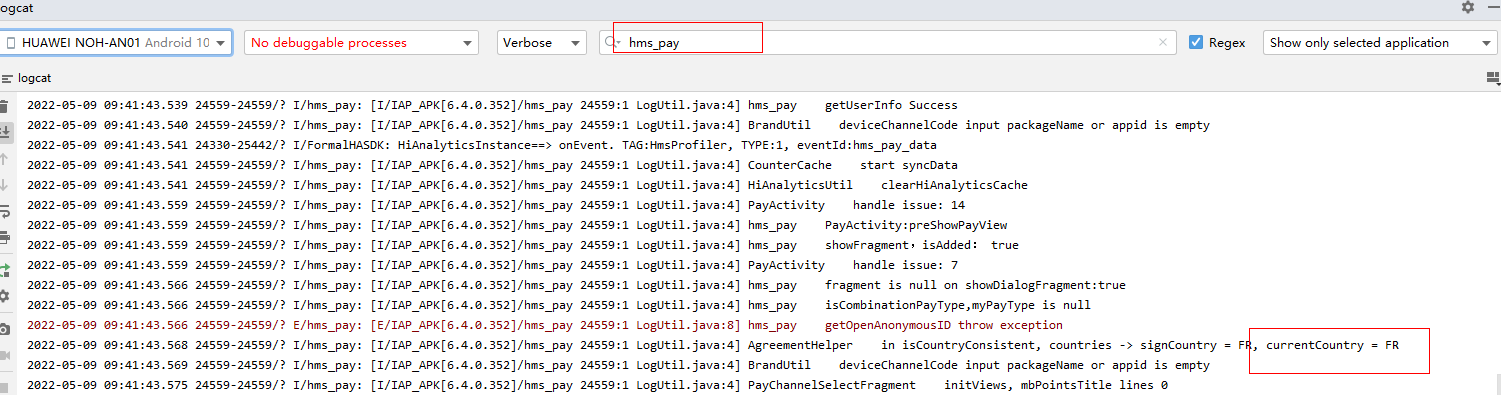Open logcat settings gear in header

1467,7
